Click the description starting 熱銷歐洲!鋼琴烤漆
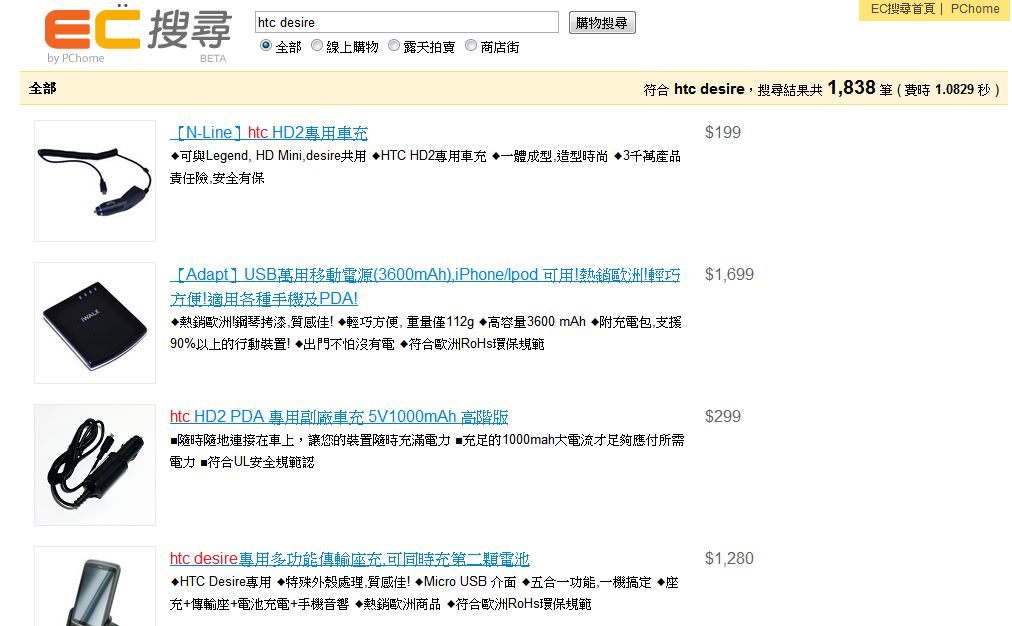Viewport: 1012px width, 626px height. point(425,333)
